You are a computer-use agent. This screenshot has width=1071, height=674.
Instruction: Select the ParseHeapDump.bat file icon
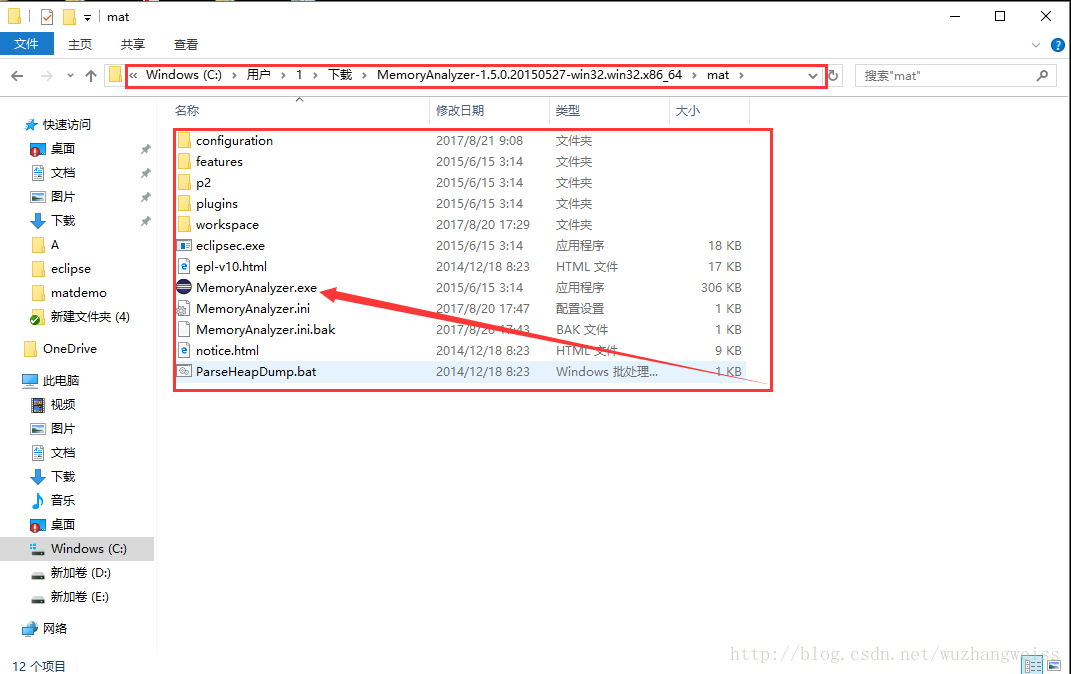tap(184, 371)
